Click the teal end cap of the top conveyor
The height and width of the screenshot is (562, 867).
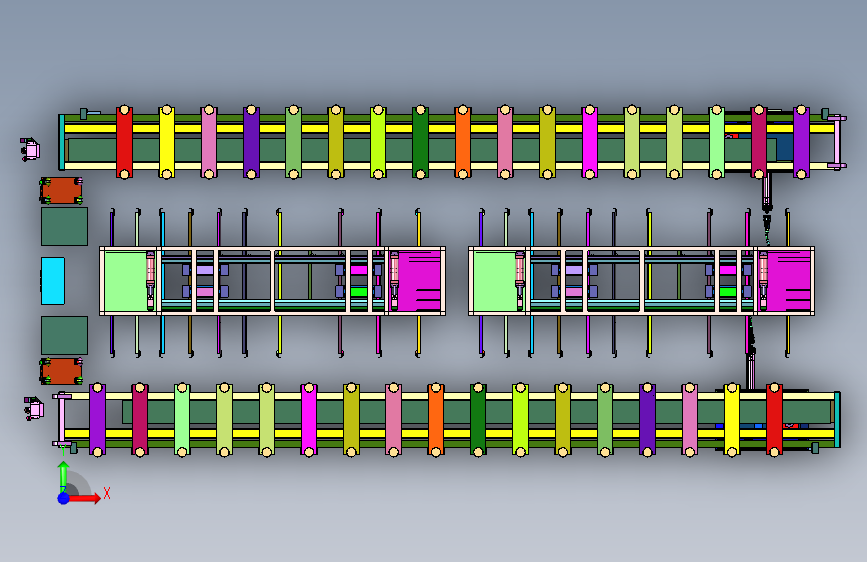(x=61, y=142)
